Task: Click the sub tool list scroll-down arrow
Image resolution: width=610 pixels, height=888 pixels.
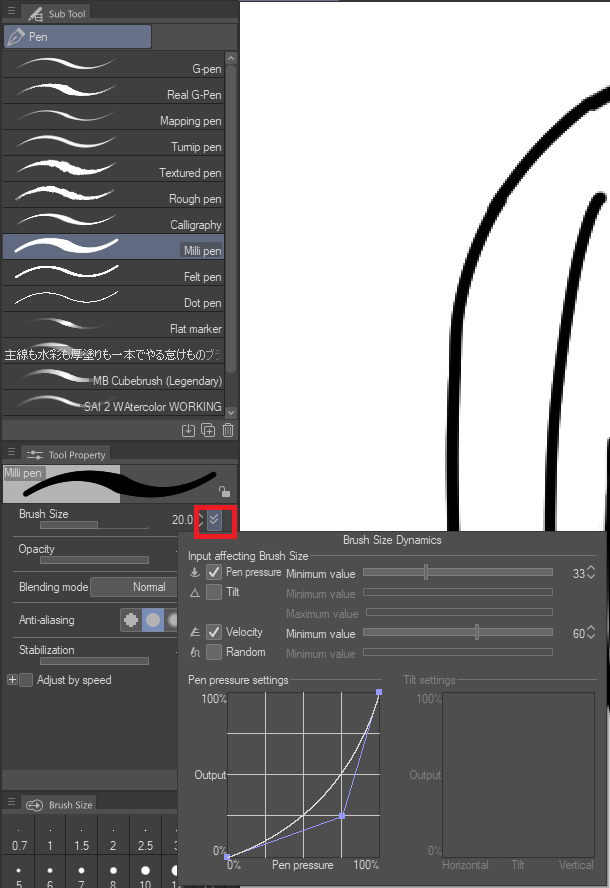Action: (x=231, y=413)
